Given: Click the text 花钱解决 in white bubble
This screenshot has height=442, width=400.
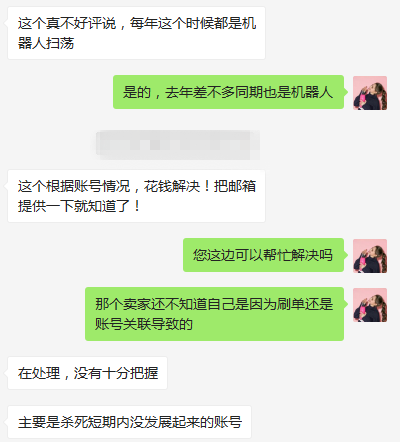Looking at the screenshot, I should point(172,186).
